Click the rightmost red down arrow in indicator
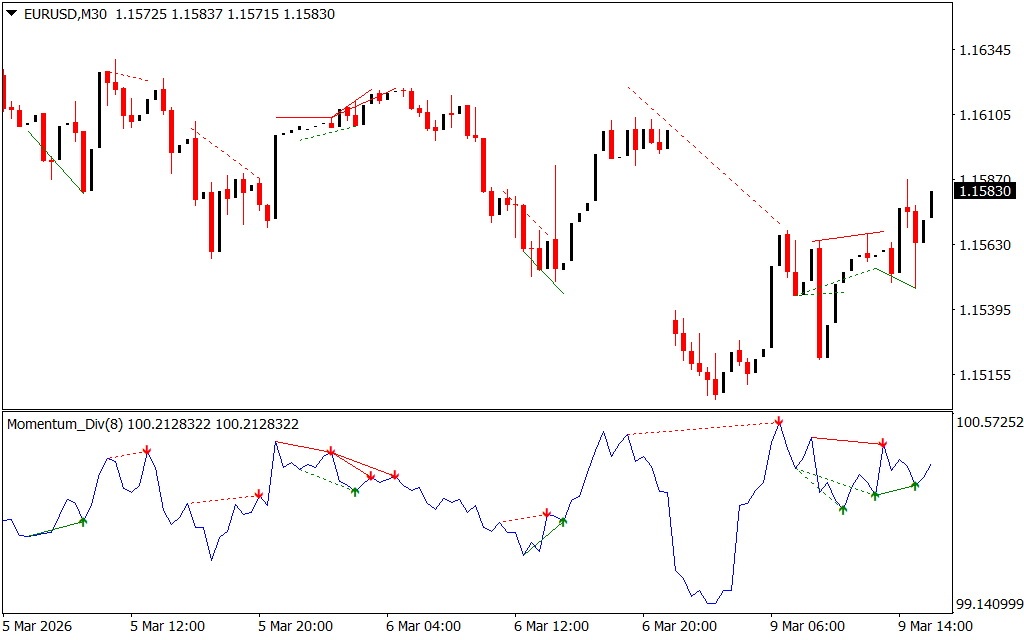Screen dimensions: 1024x640 (x=883, y=442)
